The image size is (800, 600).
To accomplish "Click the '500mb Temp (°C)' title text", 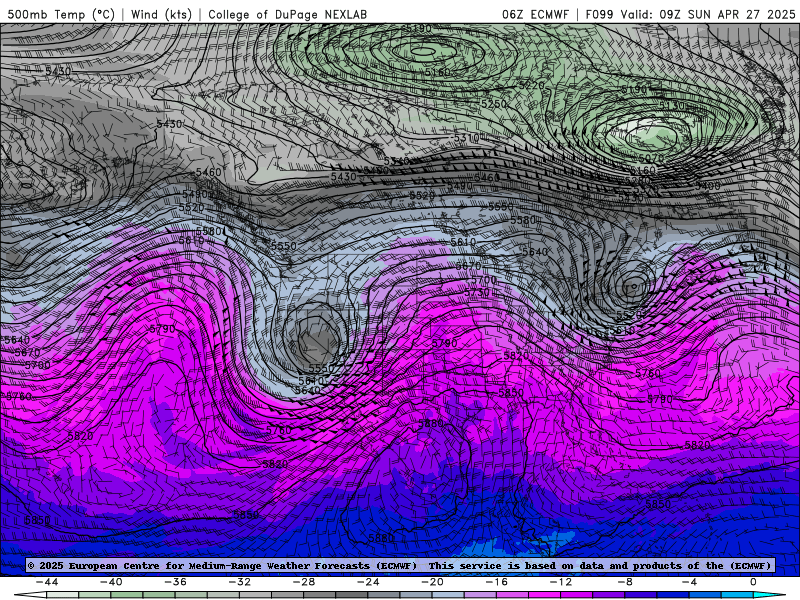I will [61, 14].
